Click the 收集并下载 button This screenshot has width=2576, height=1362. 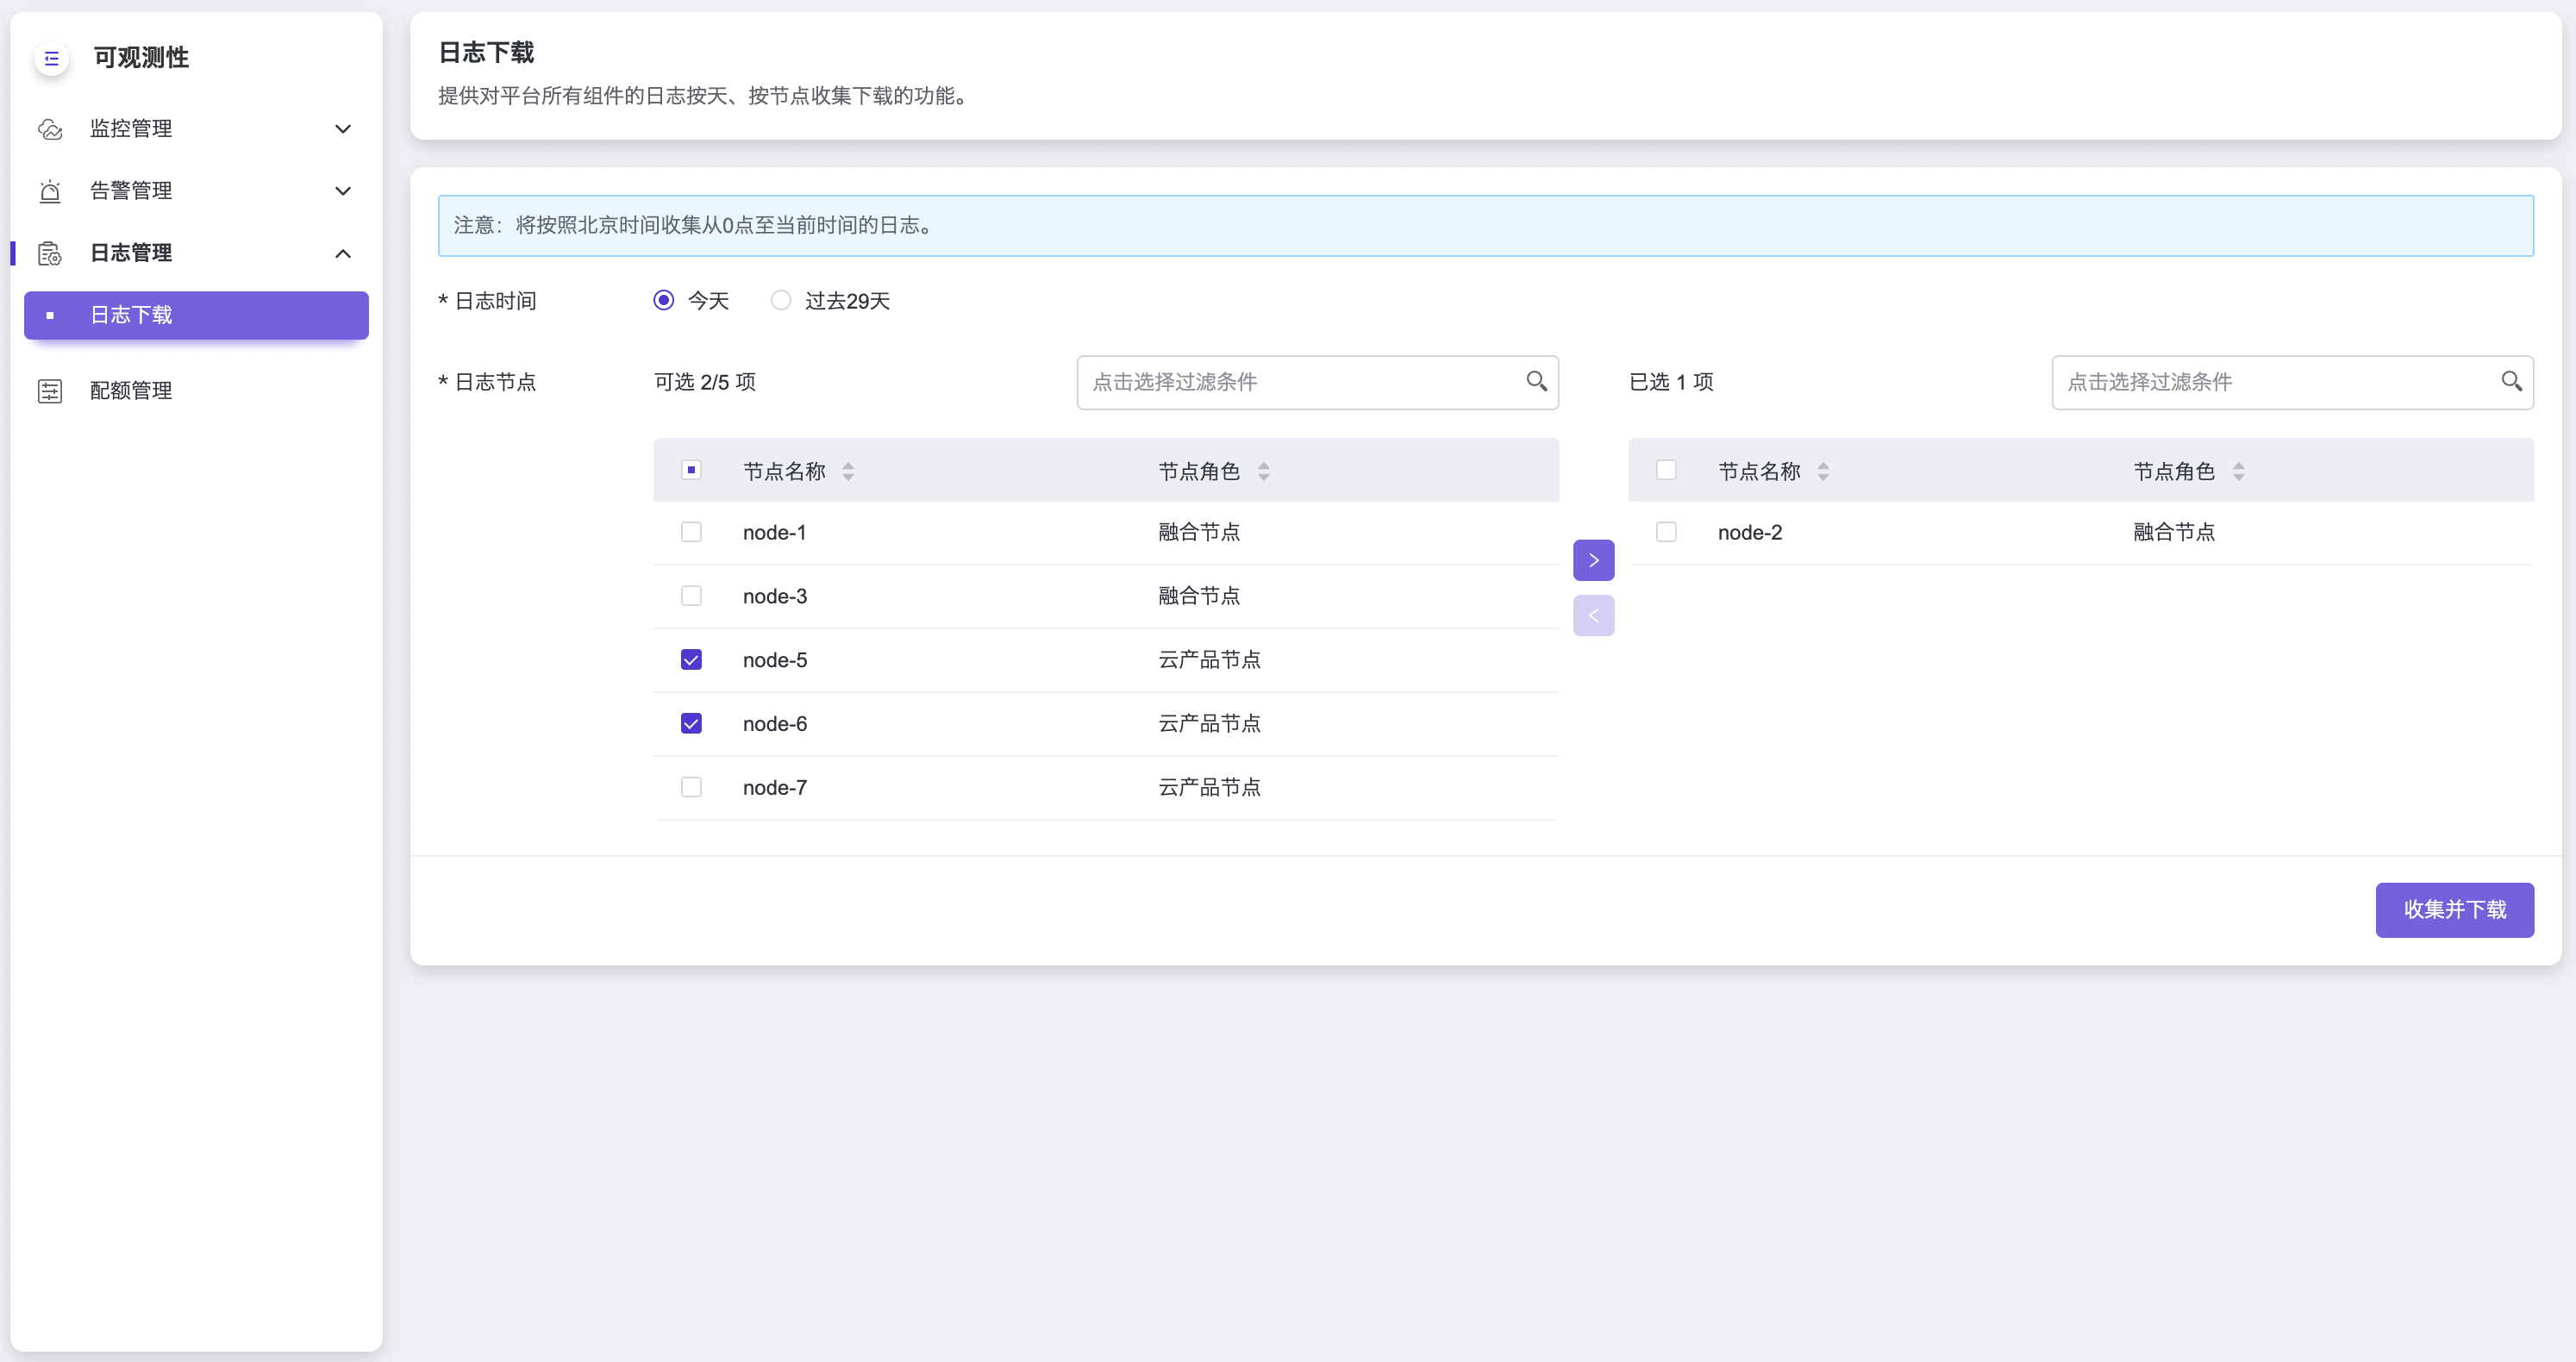tap(2454, 909)
